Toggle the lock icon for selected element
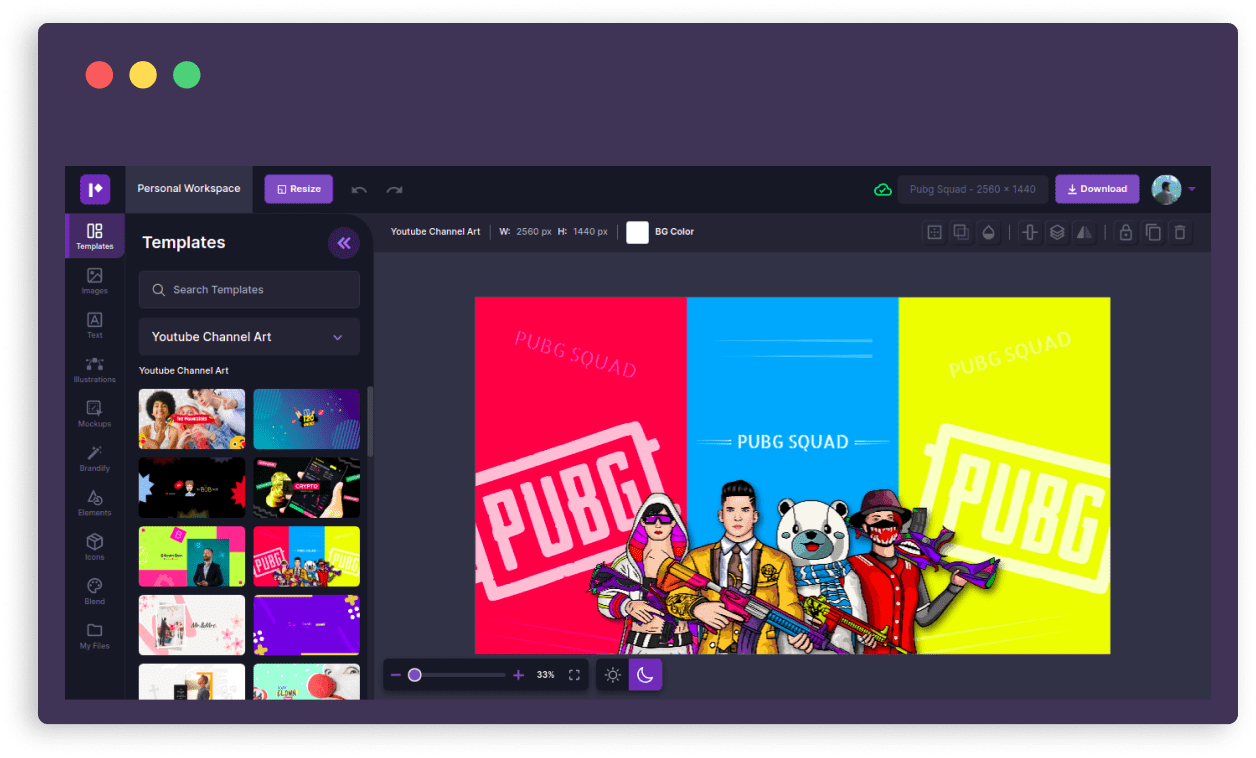1256x758 pixels. point(1126,232)
